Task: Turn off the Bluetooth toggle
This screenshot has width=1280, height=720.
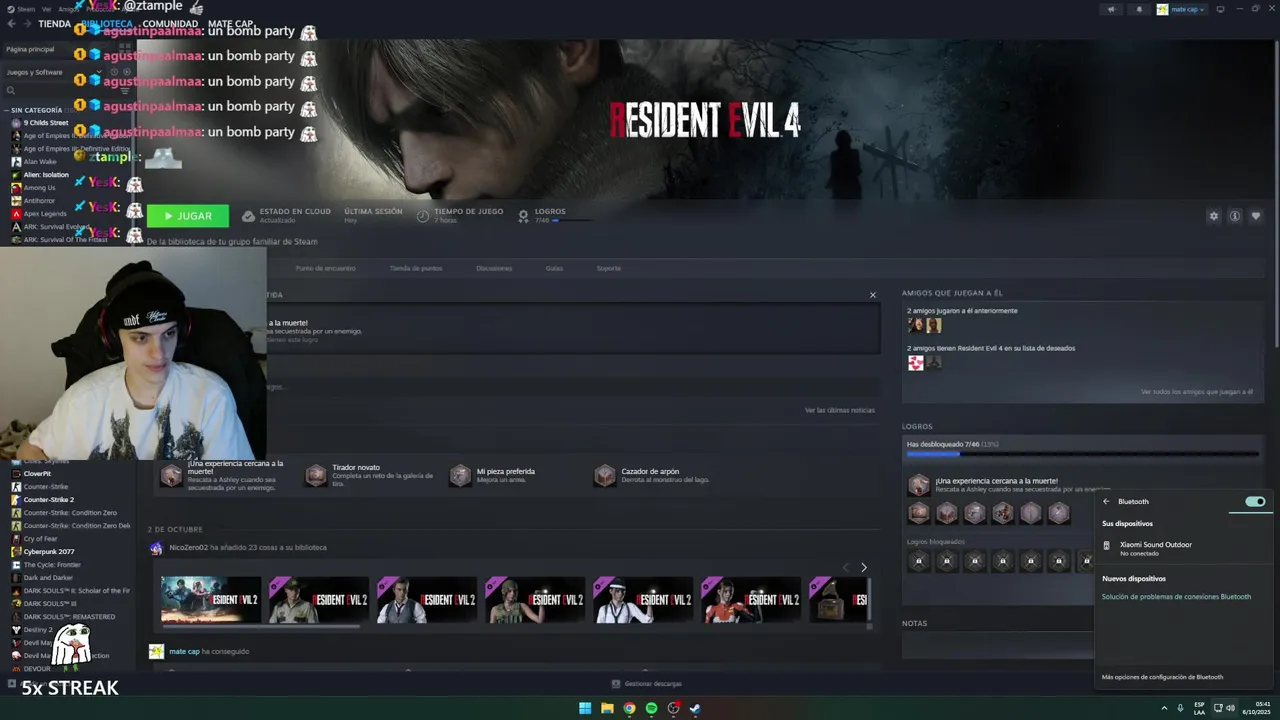Action: [x=1255, y=502]
